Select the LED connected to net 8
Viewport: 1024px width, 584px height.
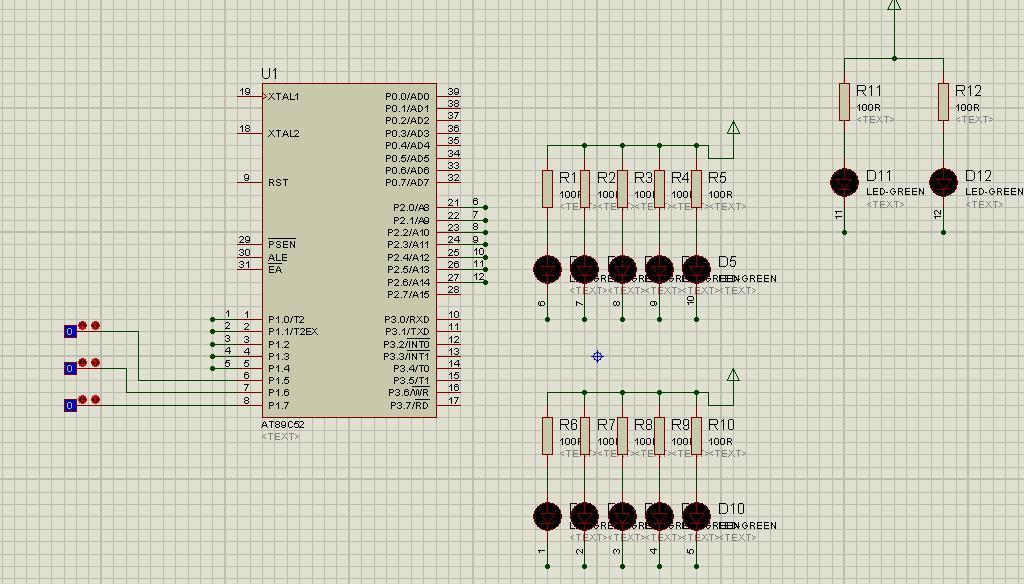click(x=622, y=269)
